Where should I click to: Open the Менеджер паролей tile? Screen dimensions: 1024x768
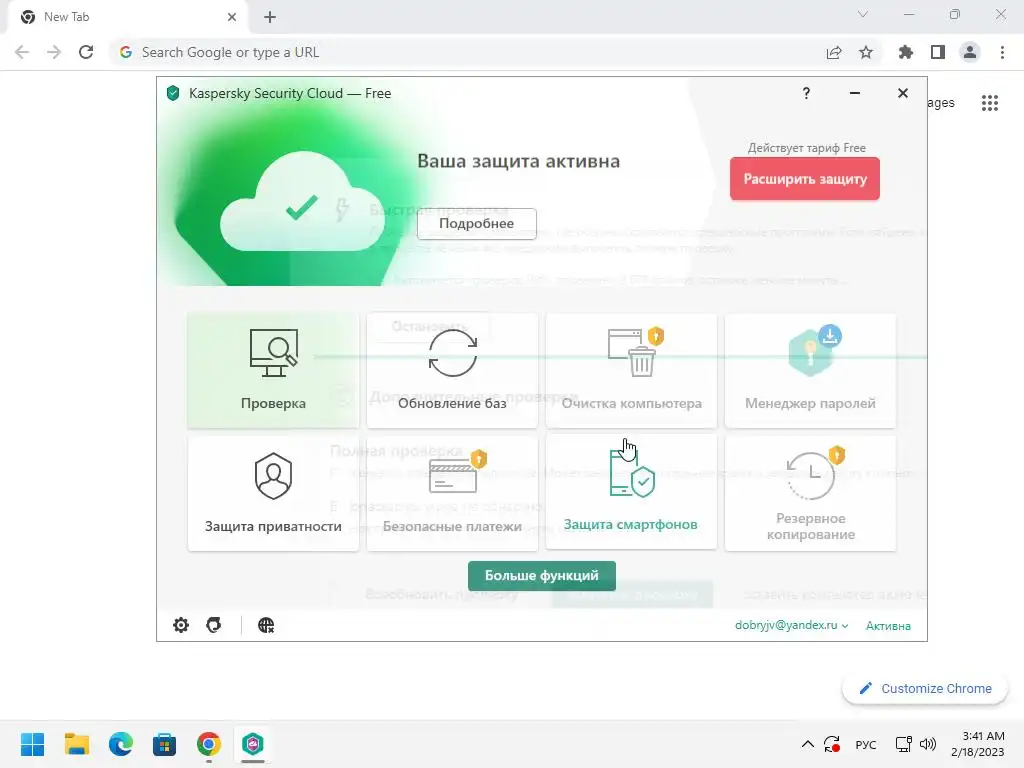coord(810,370)
